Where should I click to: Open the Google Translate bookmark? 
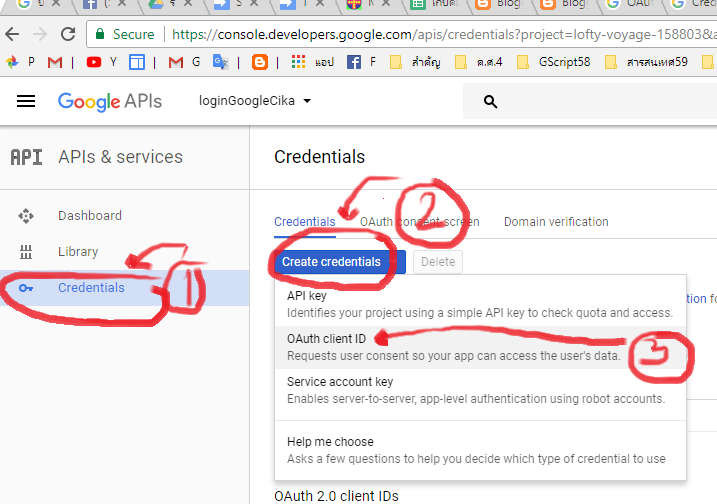point(220,62)
